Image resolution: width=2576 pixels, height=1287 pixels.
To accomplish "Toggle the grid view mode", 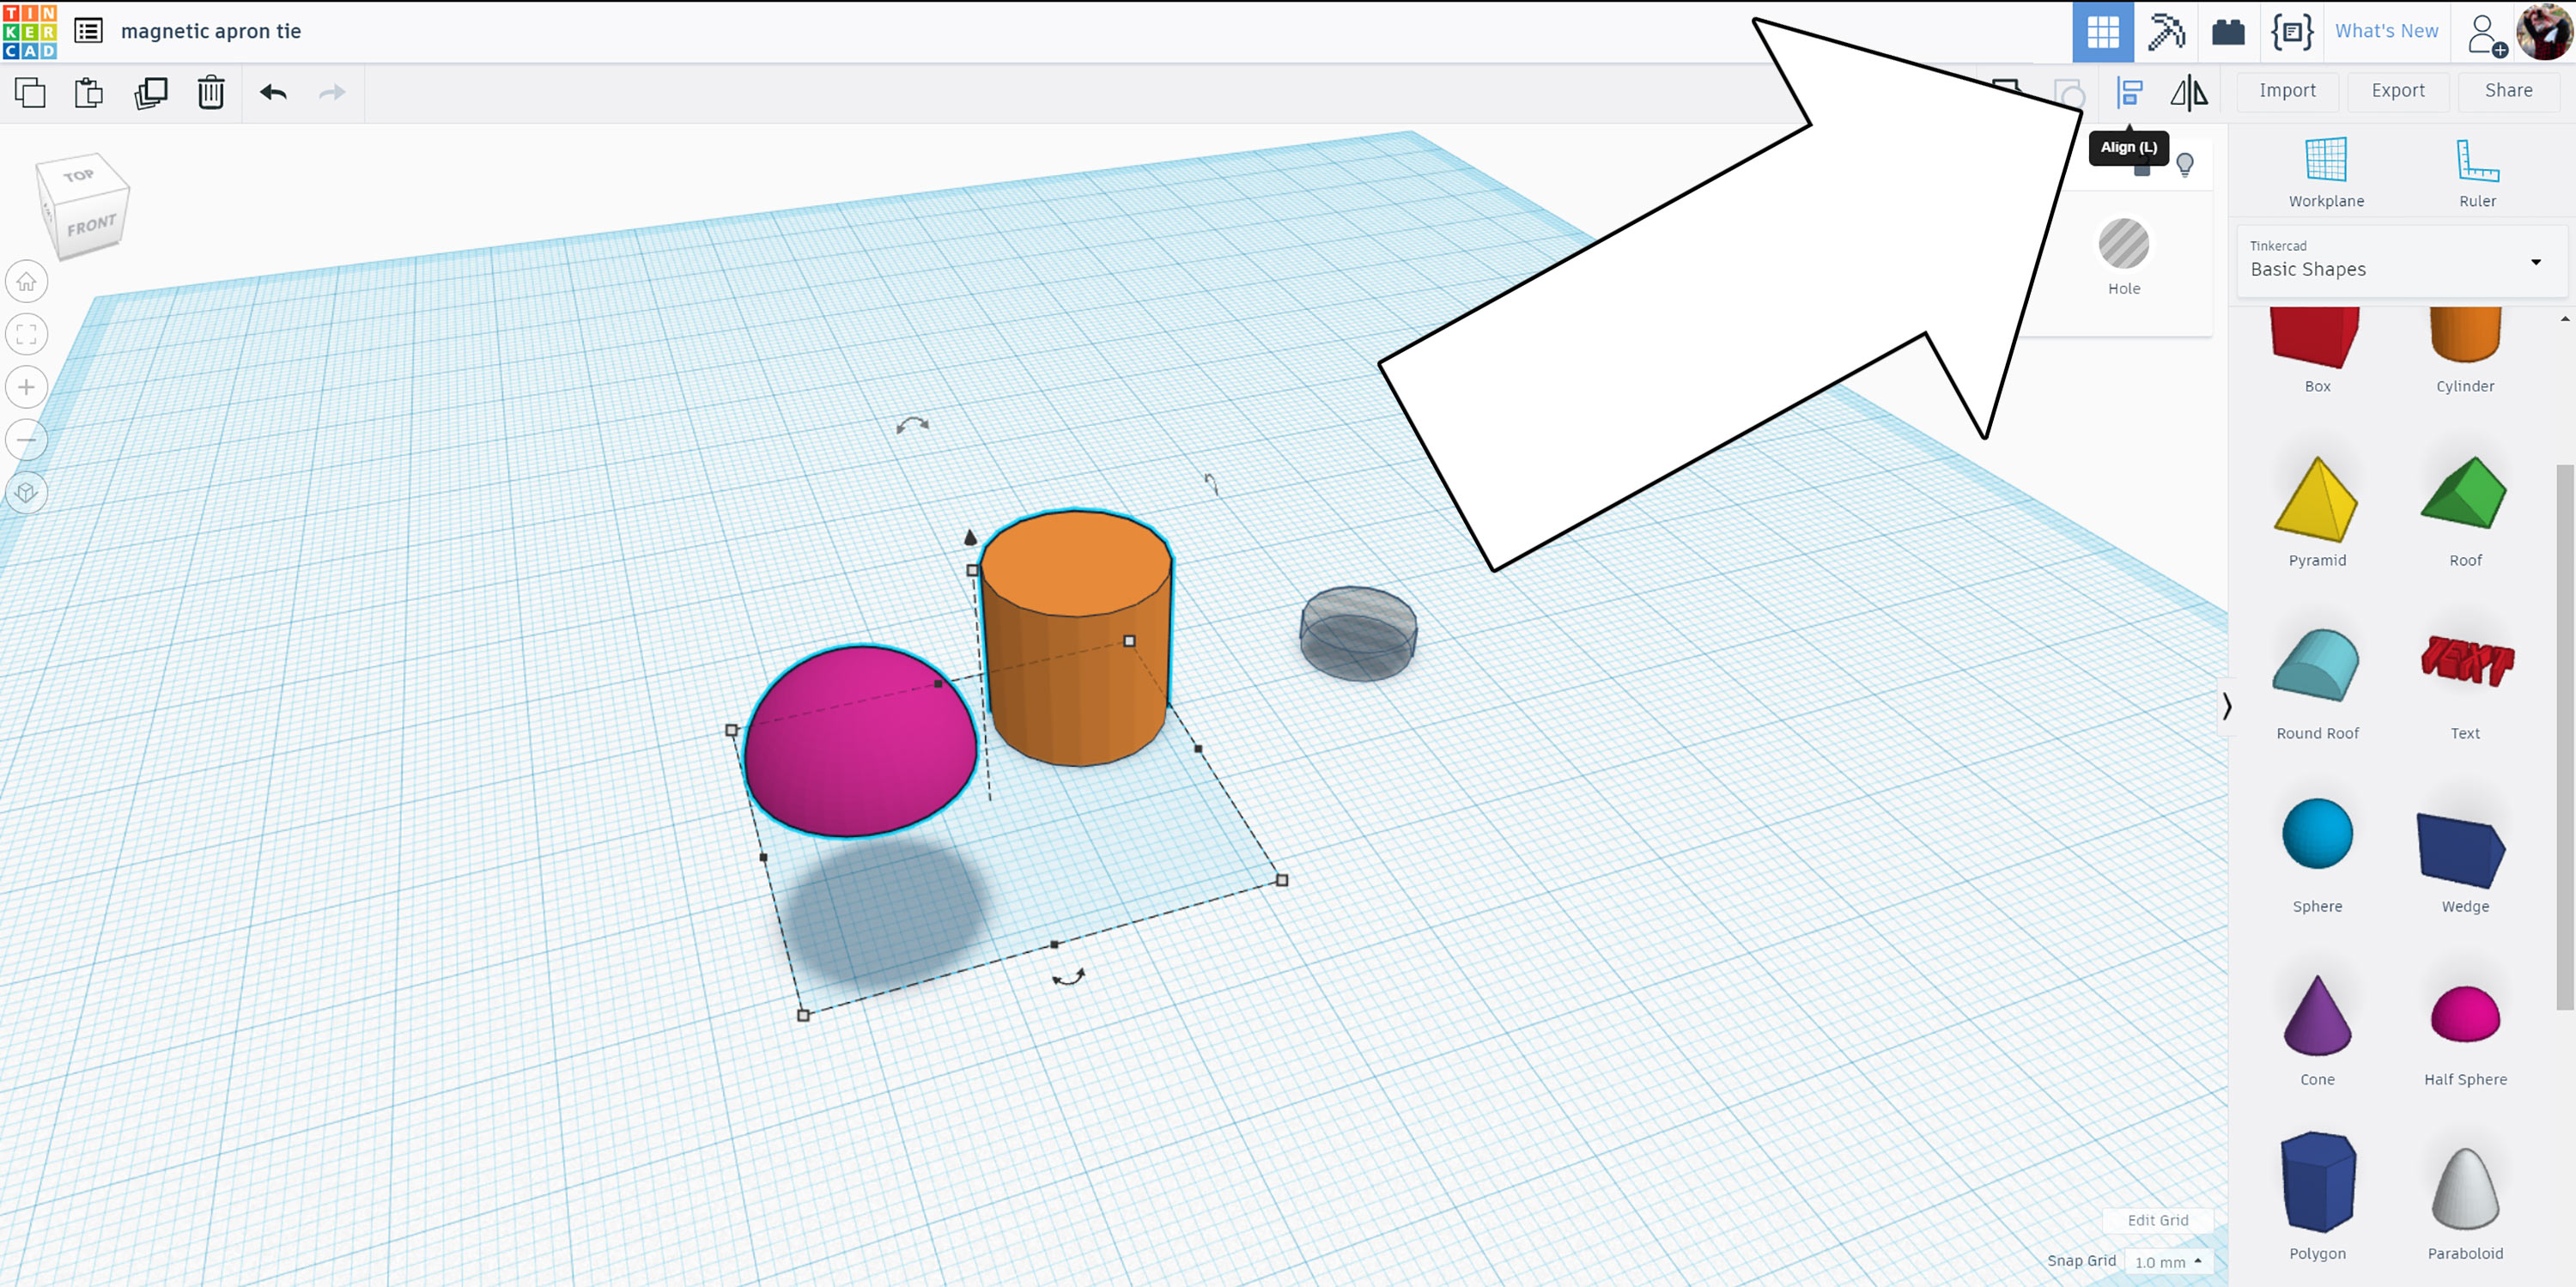I will (x=2105, y=31).
